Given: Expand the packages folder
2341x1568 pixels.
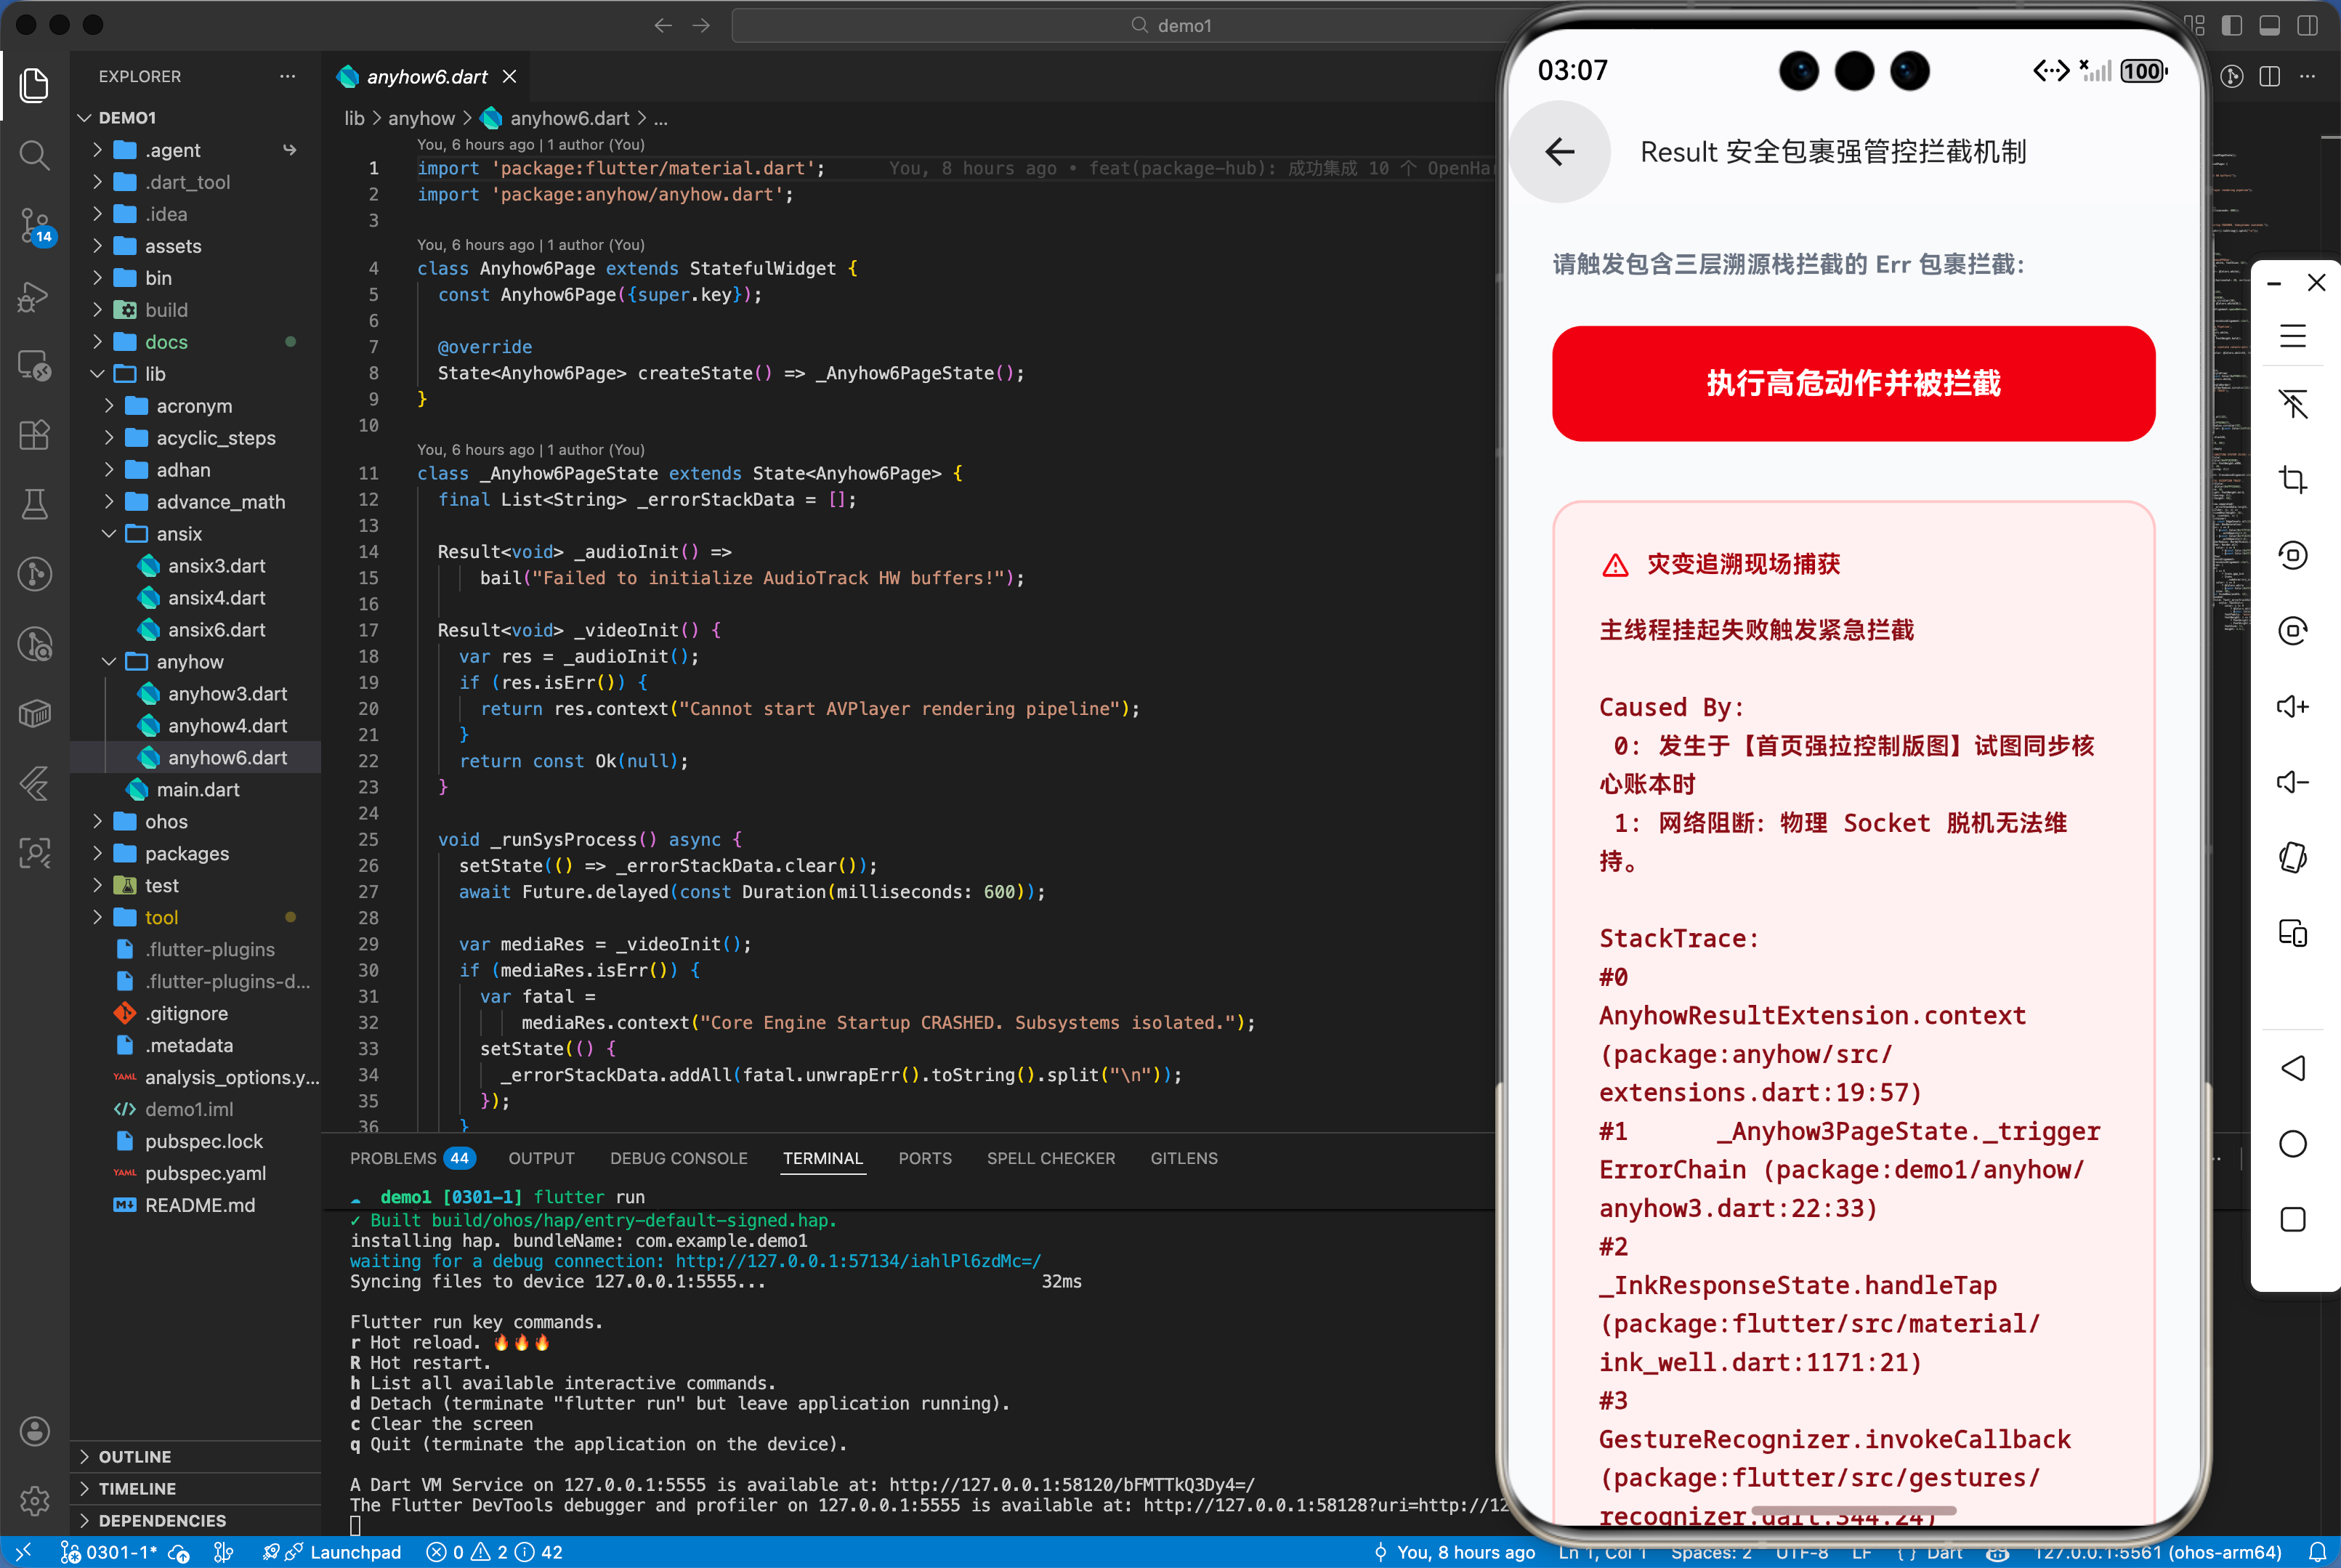Looking at the screenshot, I should click(x=186, y=853).
